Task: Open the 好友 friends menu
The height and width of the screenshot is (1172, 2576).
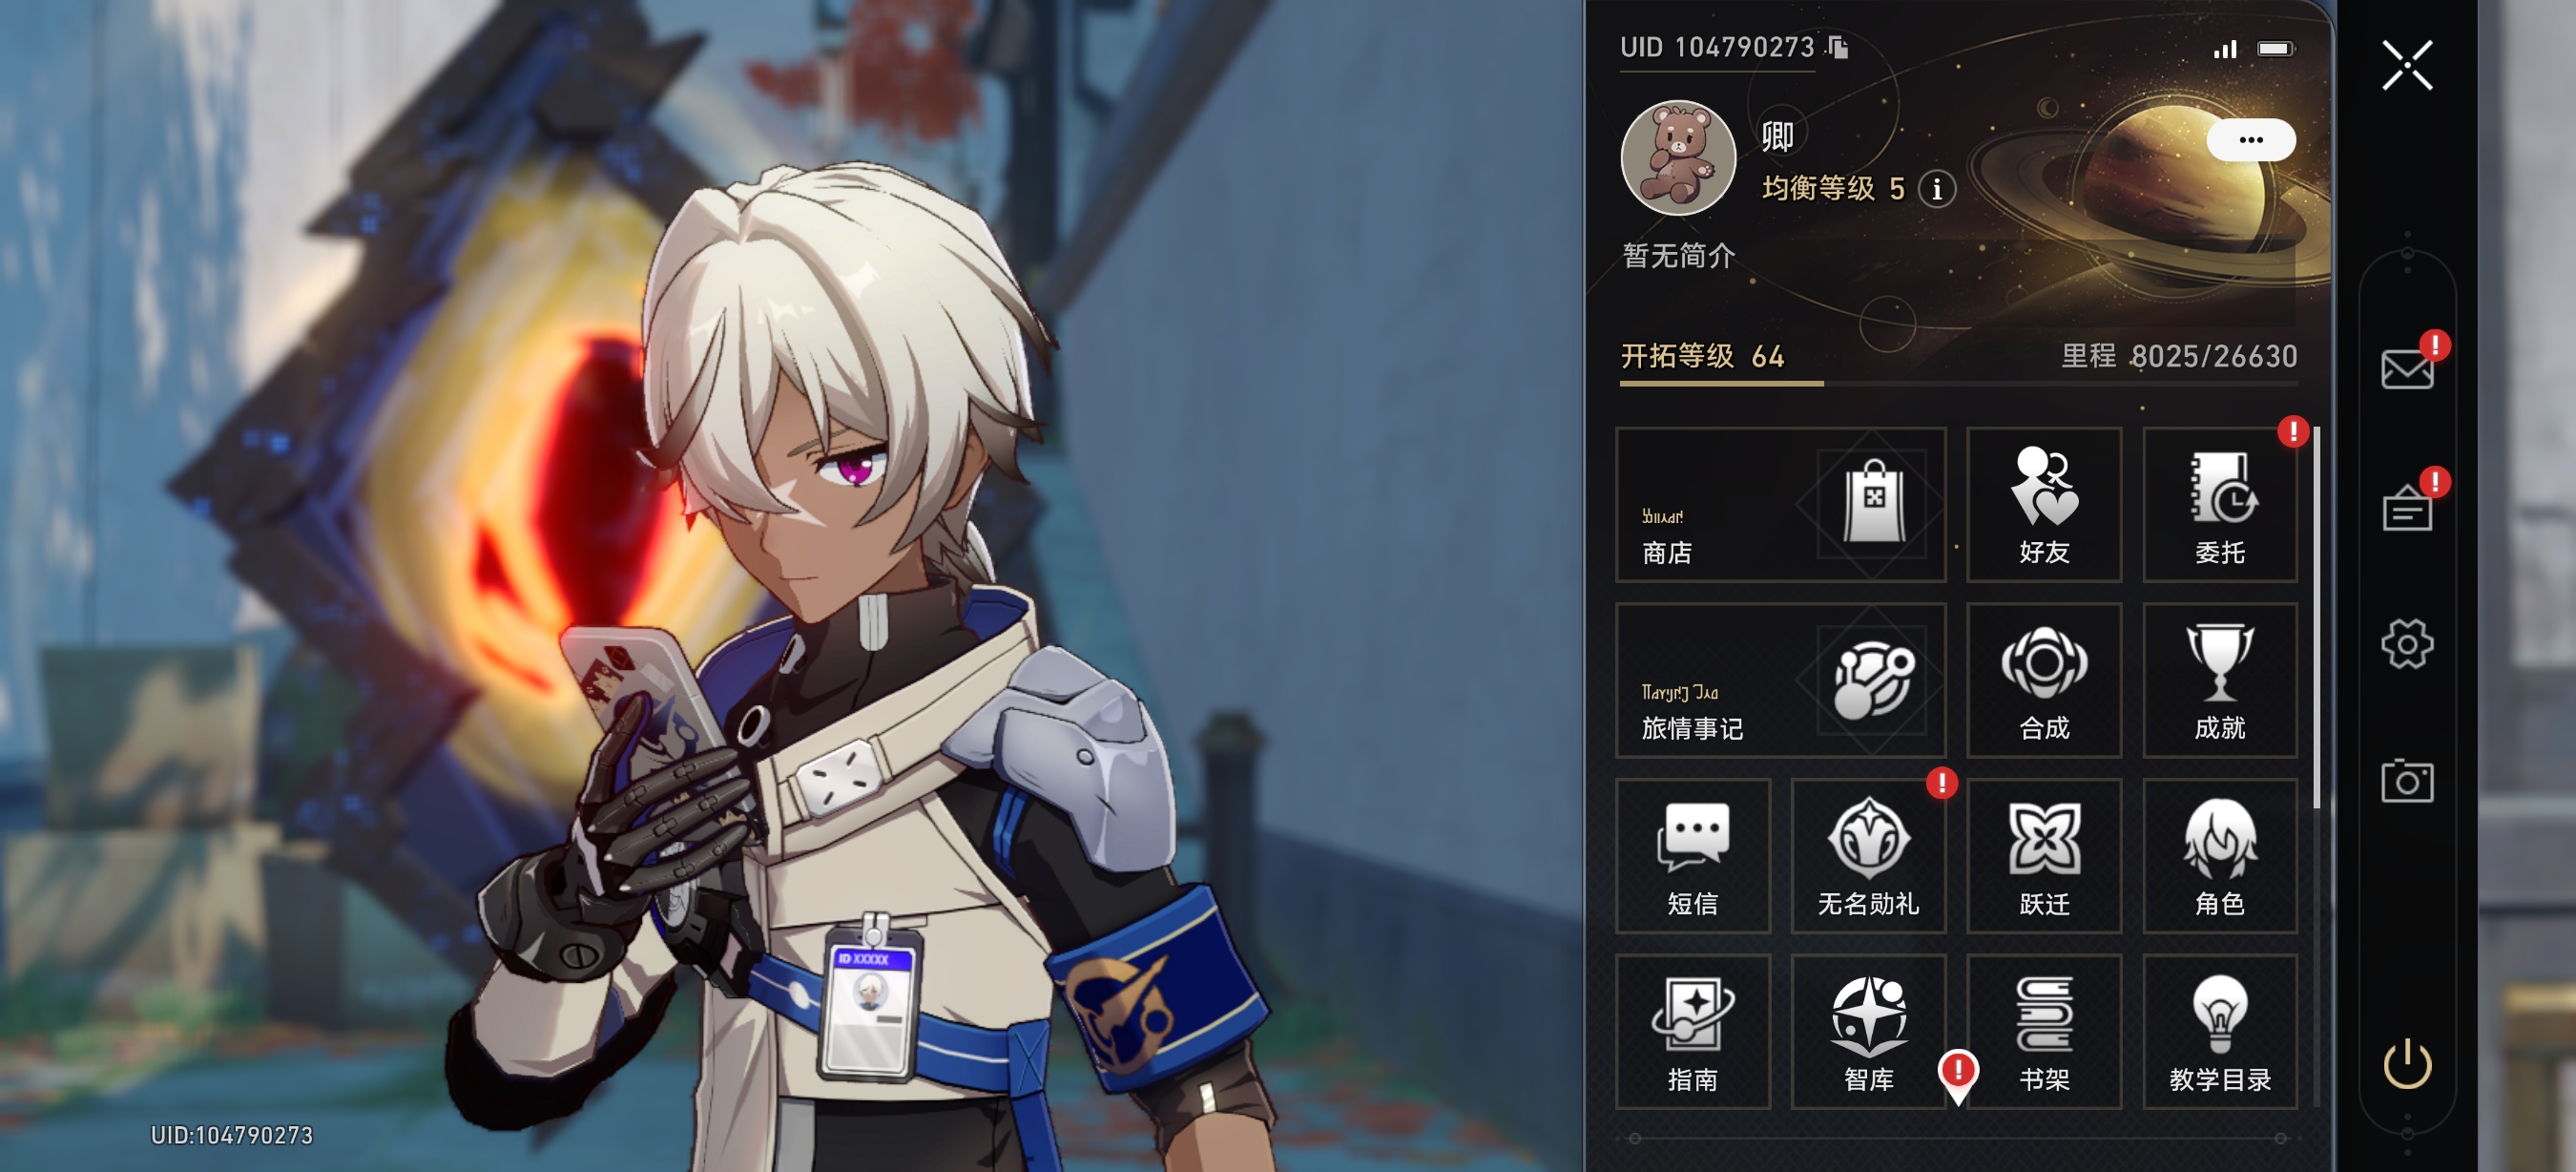Action: (2044, 505)
